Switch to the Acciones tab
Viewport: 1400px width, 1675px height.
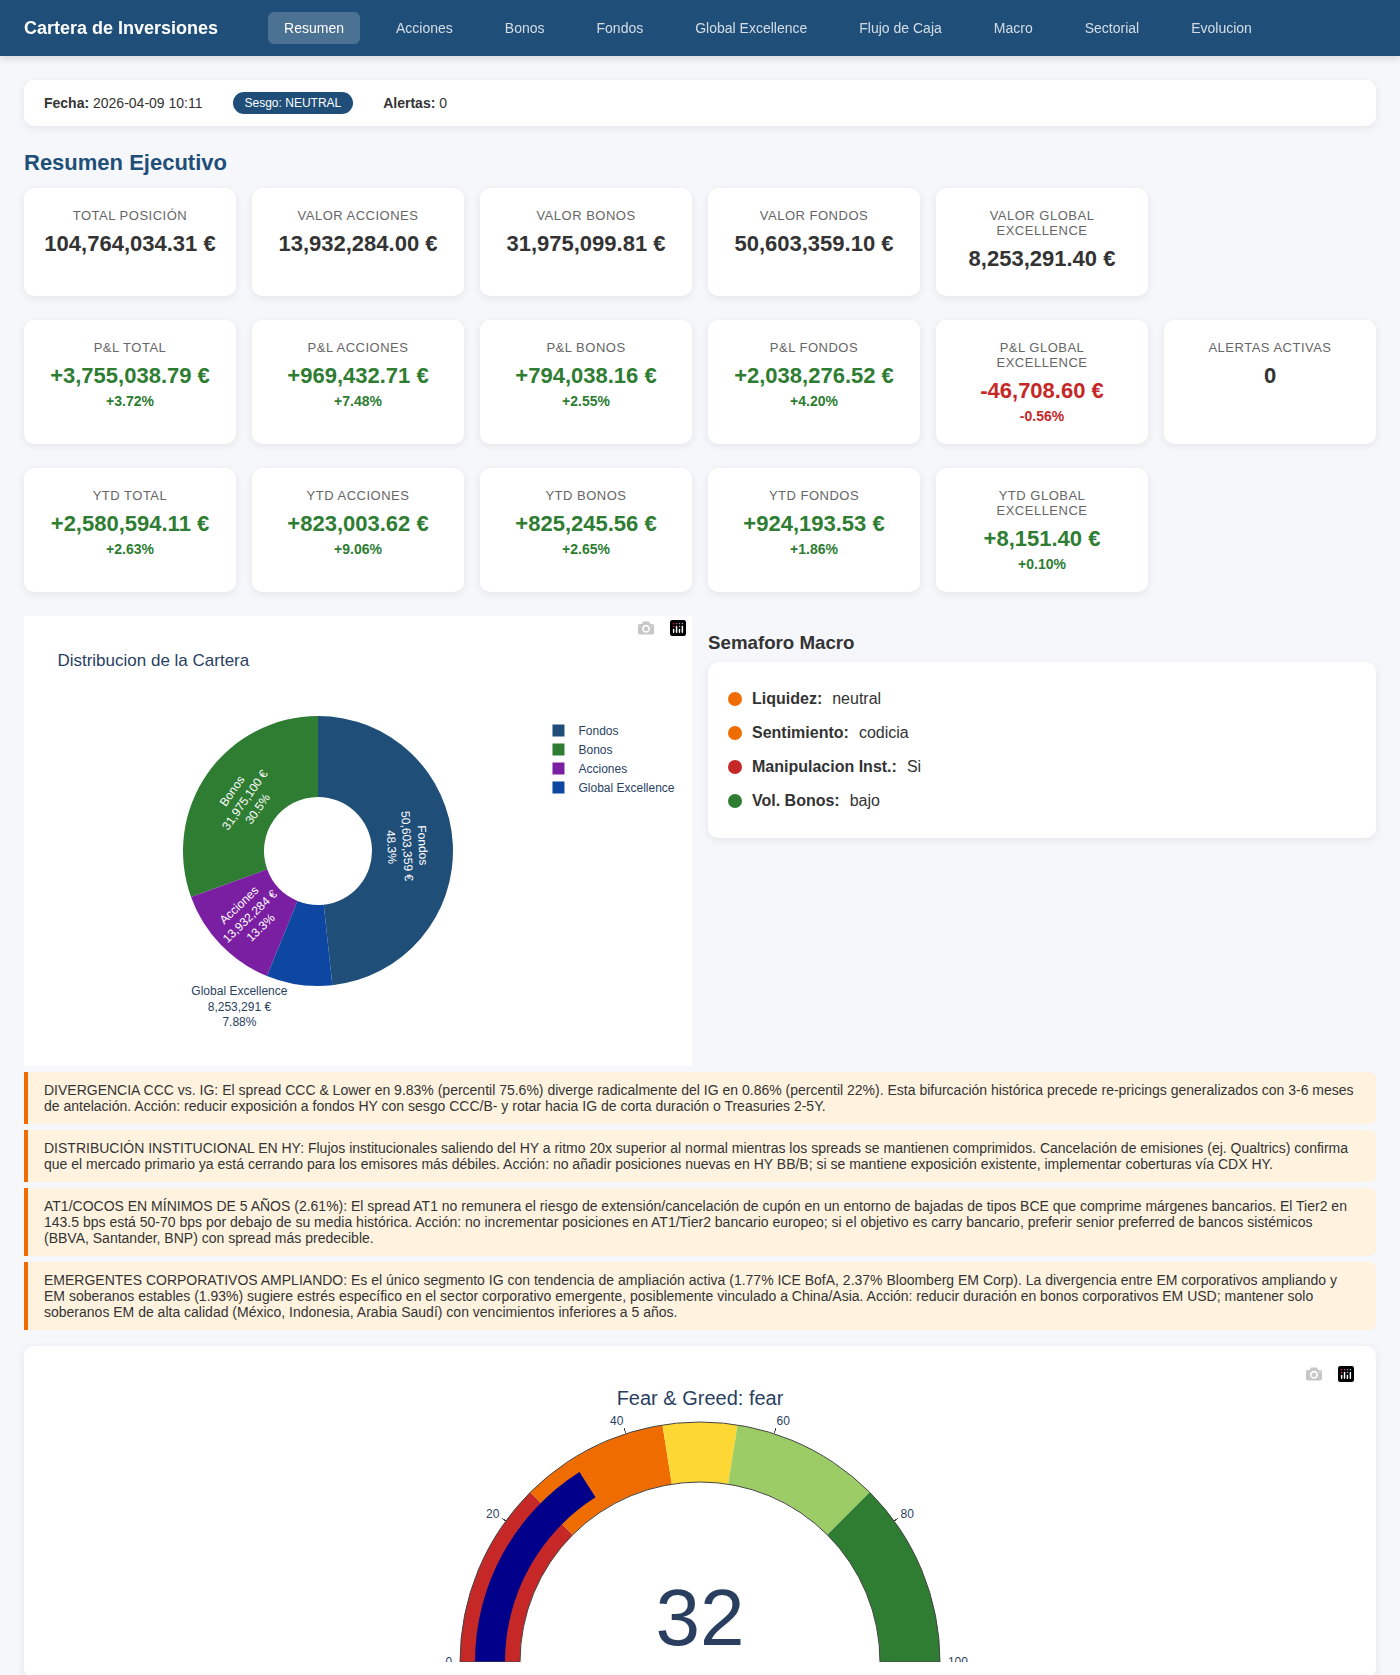coord(424,28)
